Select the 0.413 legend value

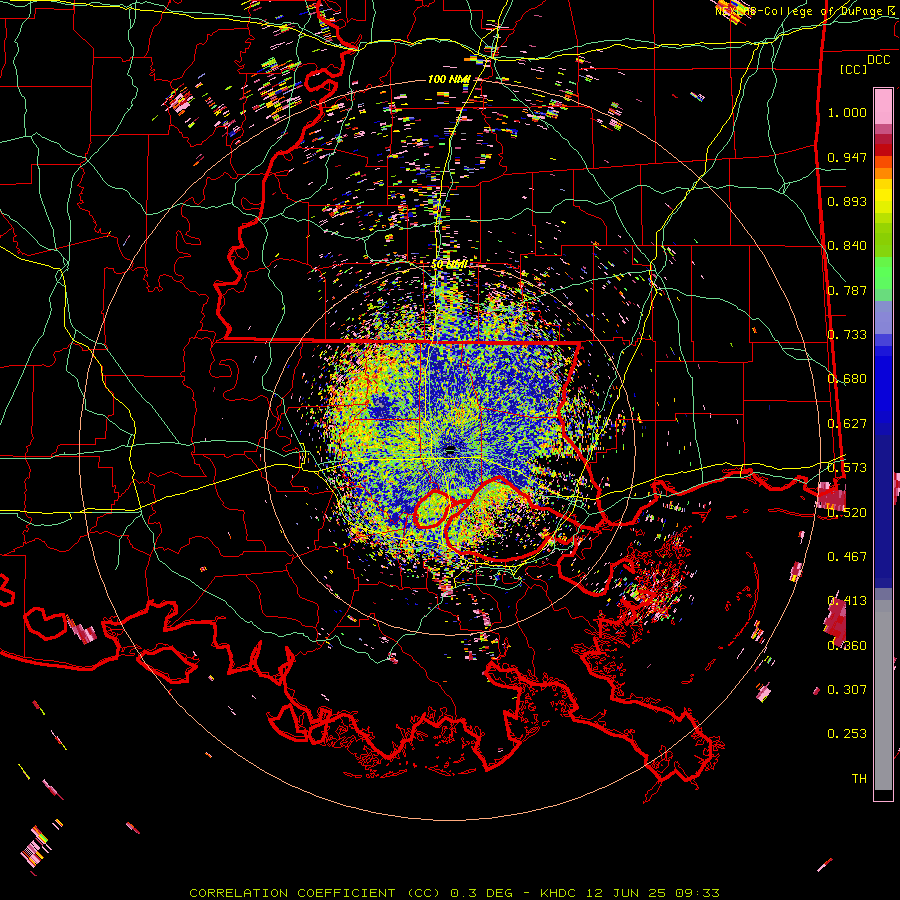pos(847,601)
